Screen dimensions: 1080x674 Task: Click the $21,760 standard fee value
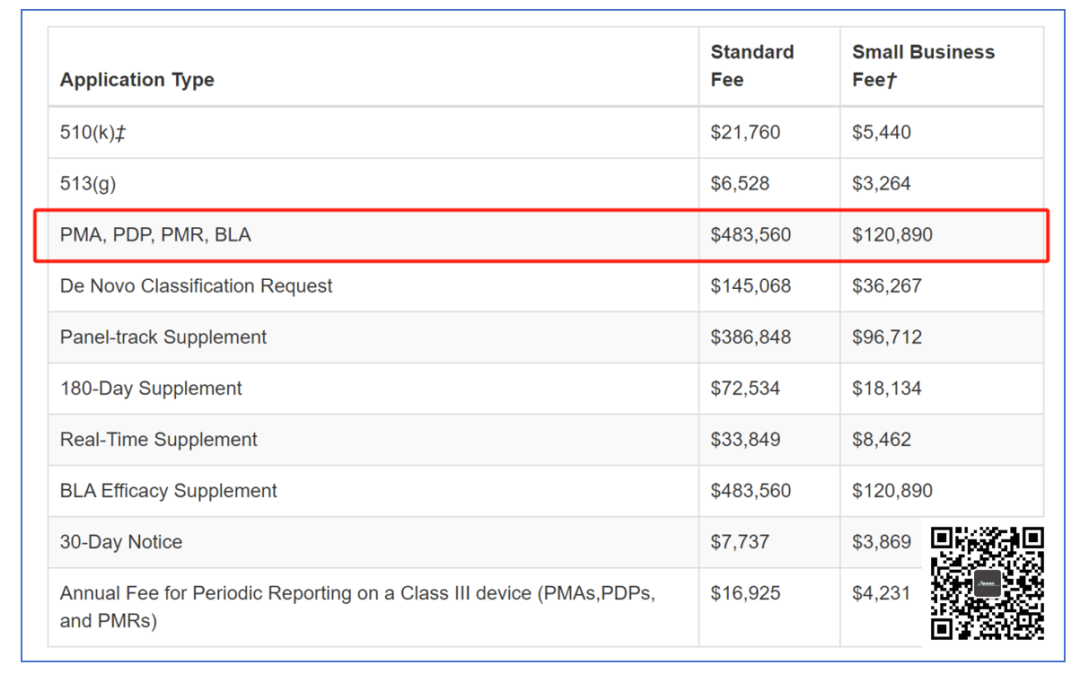coord(745,132)
